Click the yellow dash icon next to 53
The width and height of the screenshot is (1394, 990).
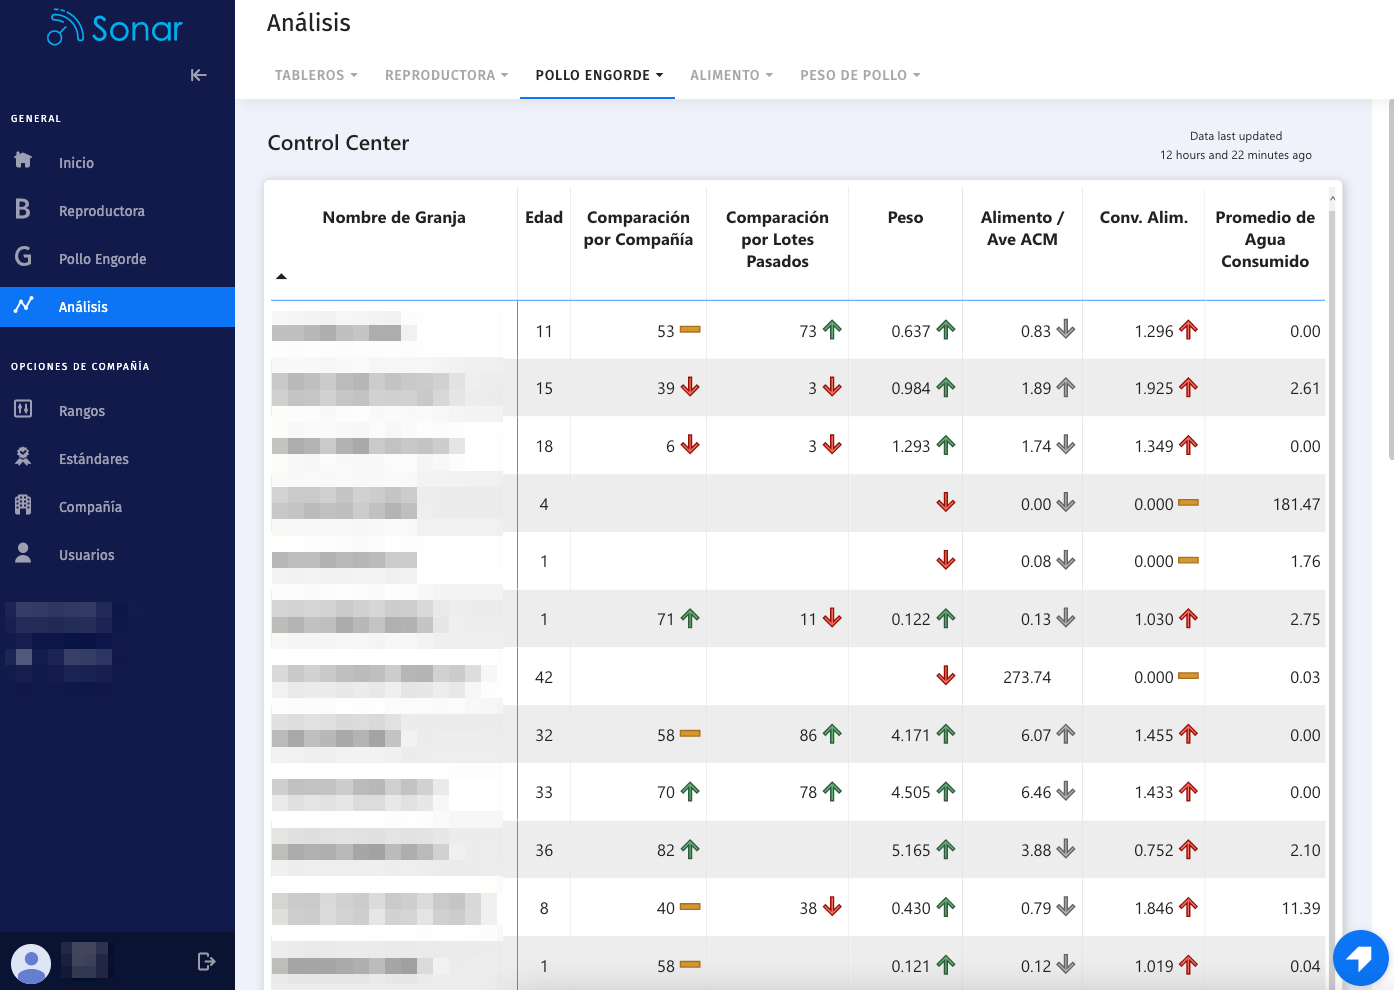[x=690, y=329]
